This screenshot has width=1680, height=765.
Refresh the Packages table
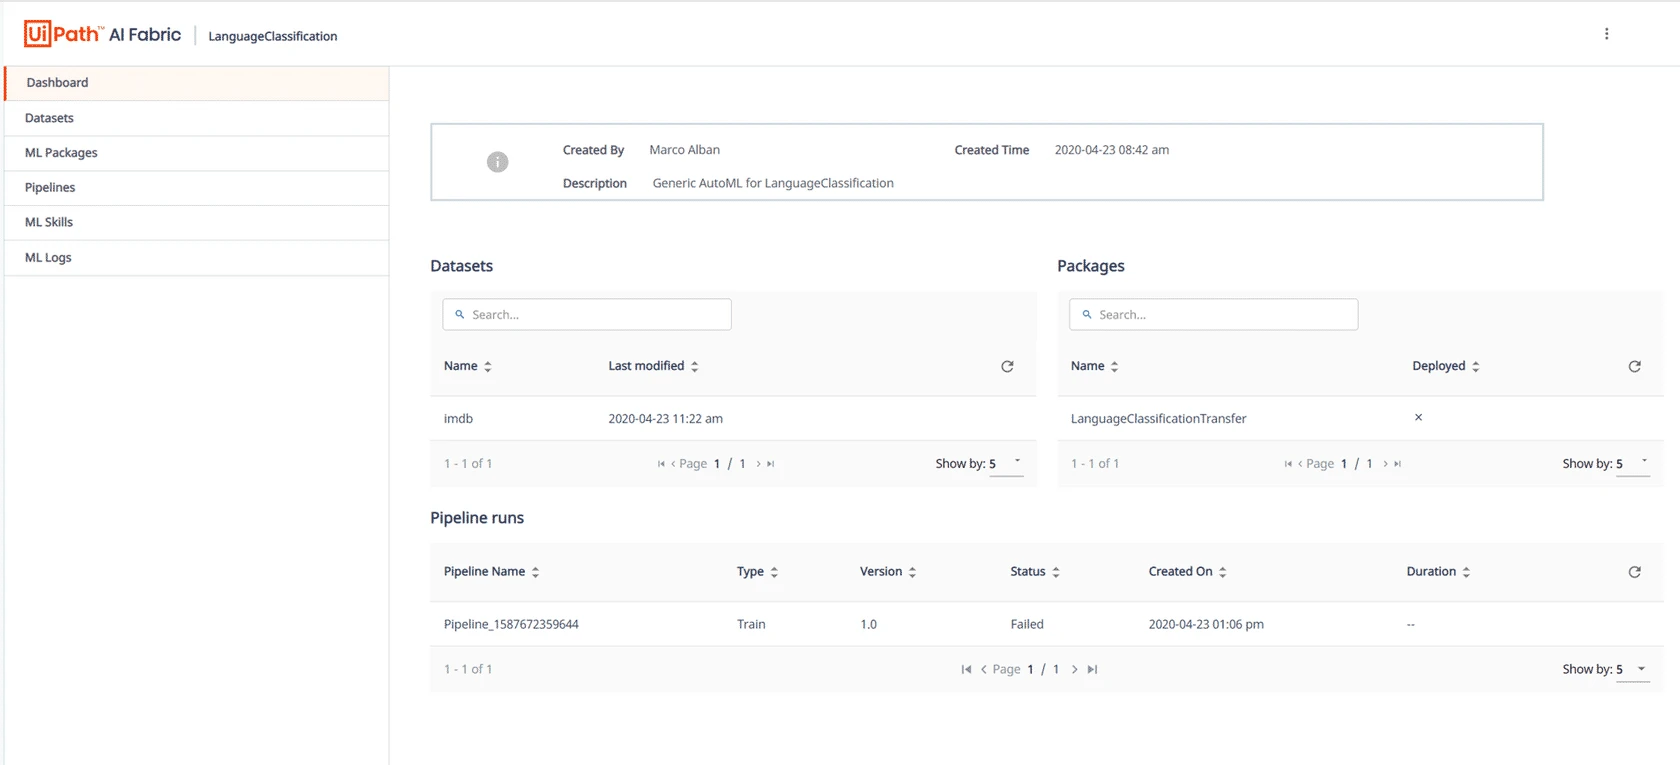[x=1634, y=367]
